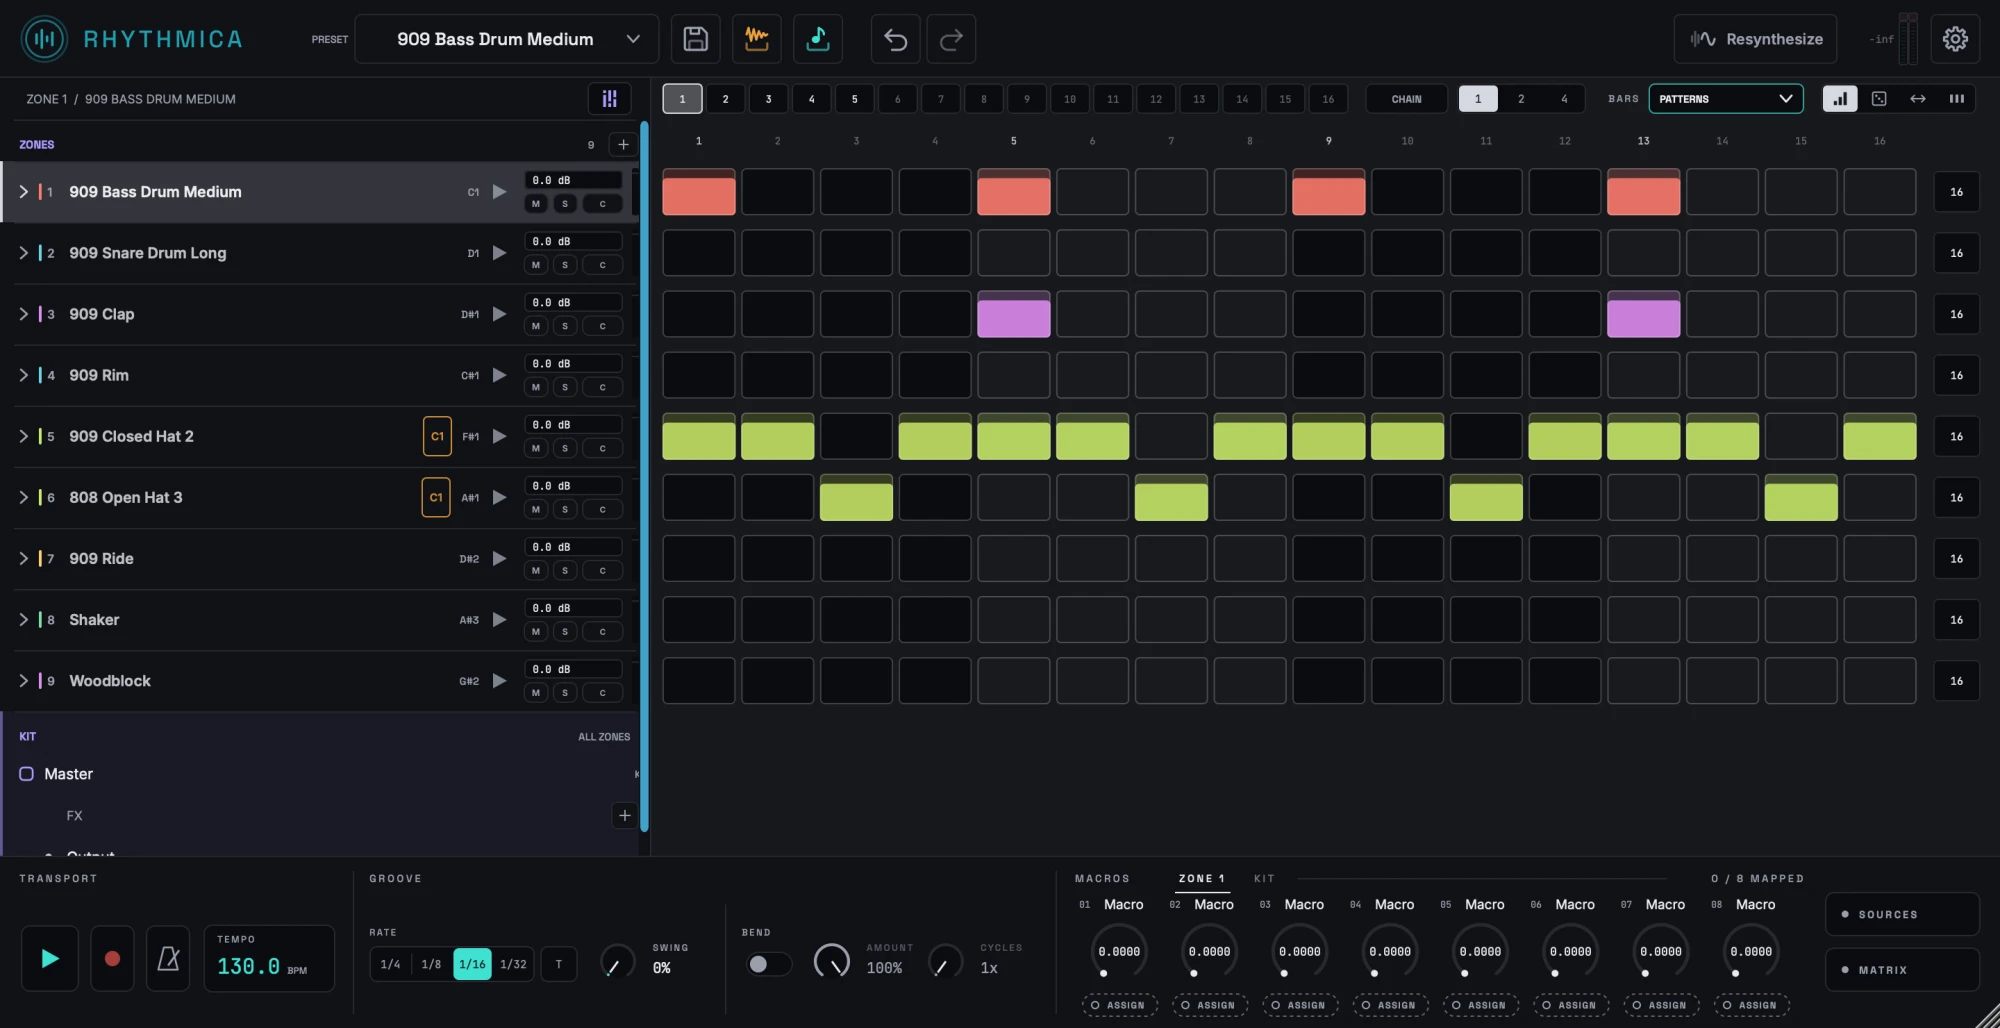
Task: Preview the 909 Snare Drum Long sample
Action: pyautogui.click(x=499, y=253)
